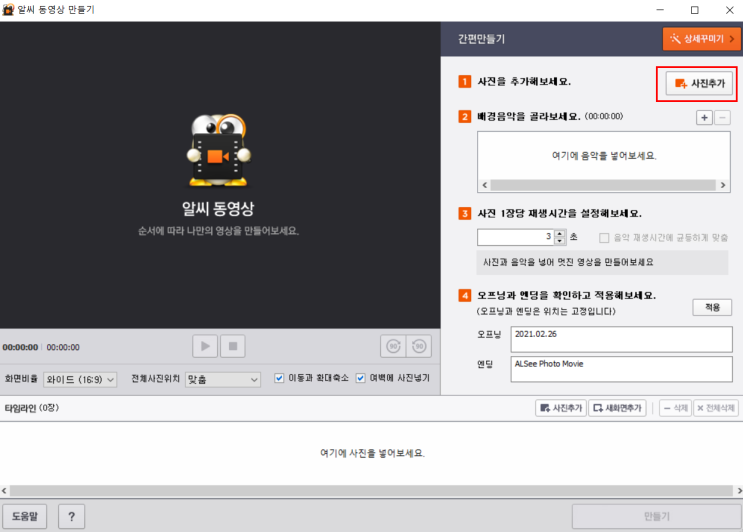Image resolution: width=743 pixels, height=532 pixels.
Task: Increase seconds per photo with up stepper
Action: point(560,233)
